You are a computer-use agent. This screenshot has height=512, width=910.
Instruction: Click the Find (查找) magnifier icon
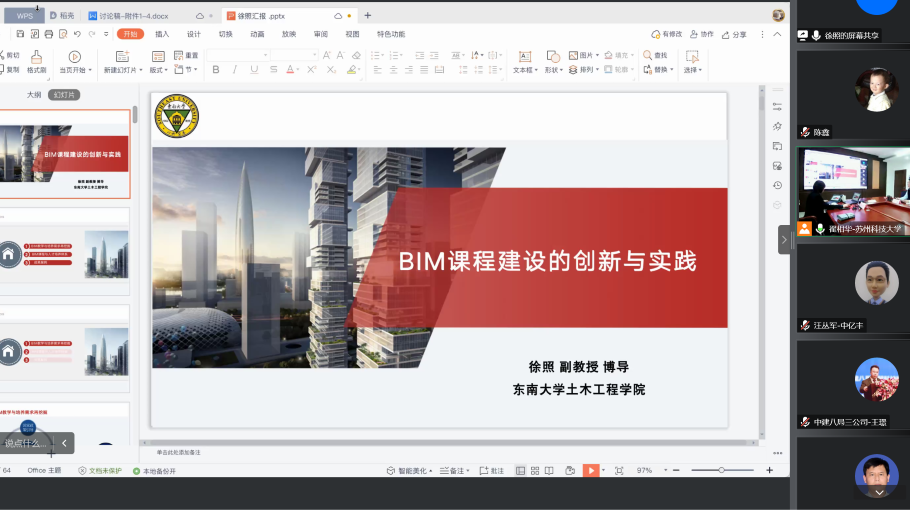[x=649, y=55]
